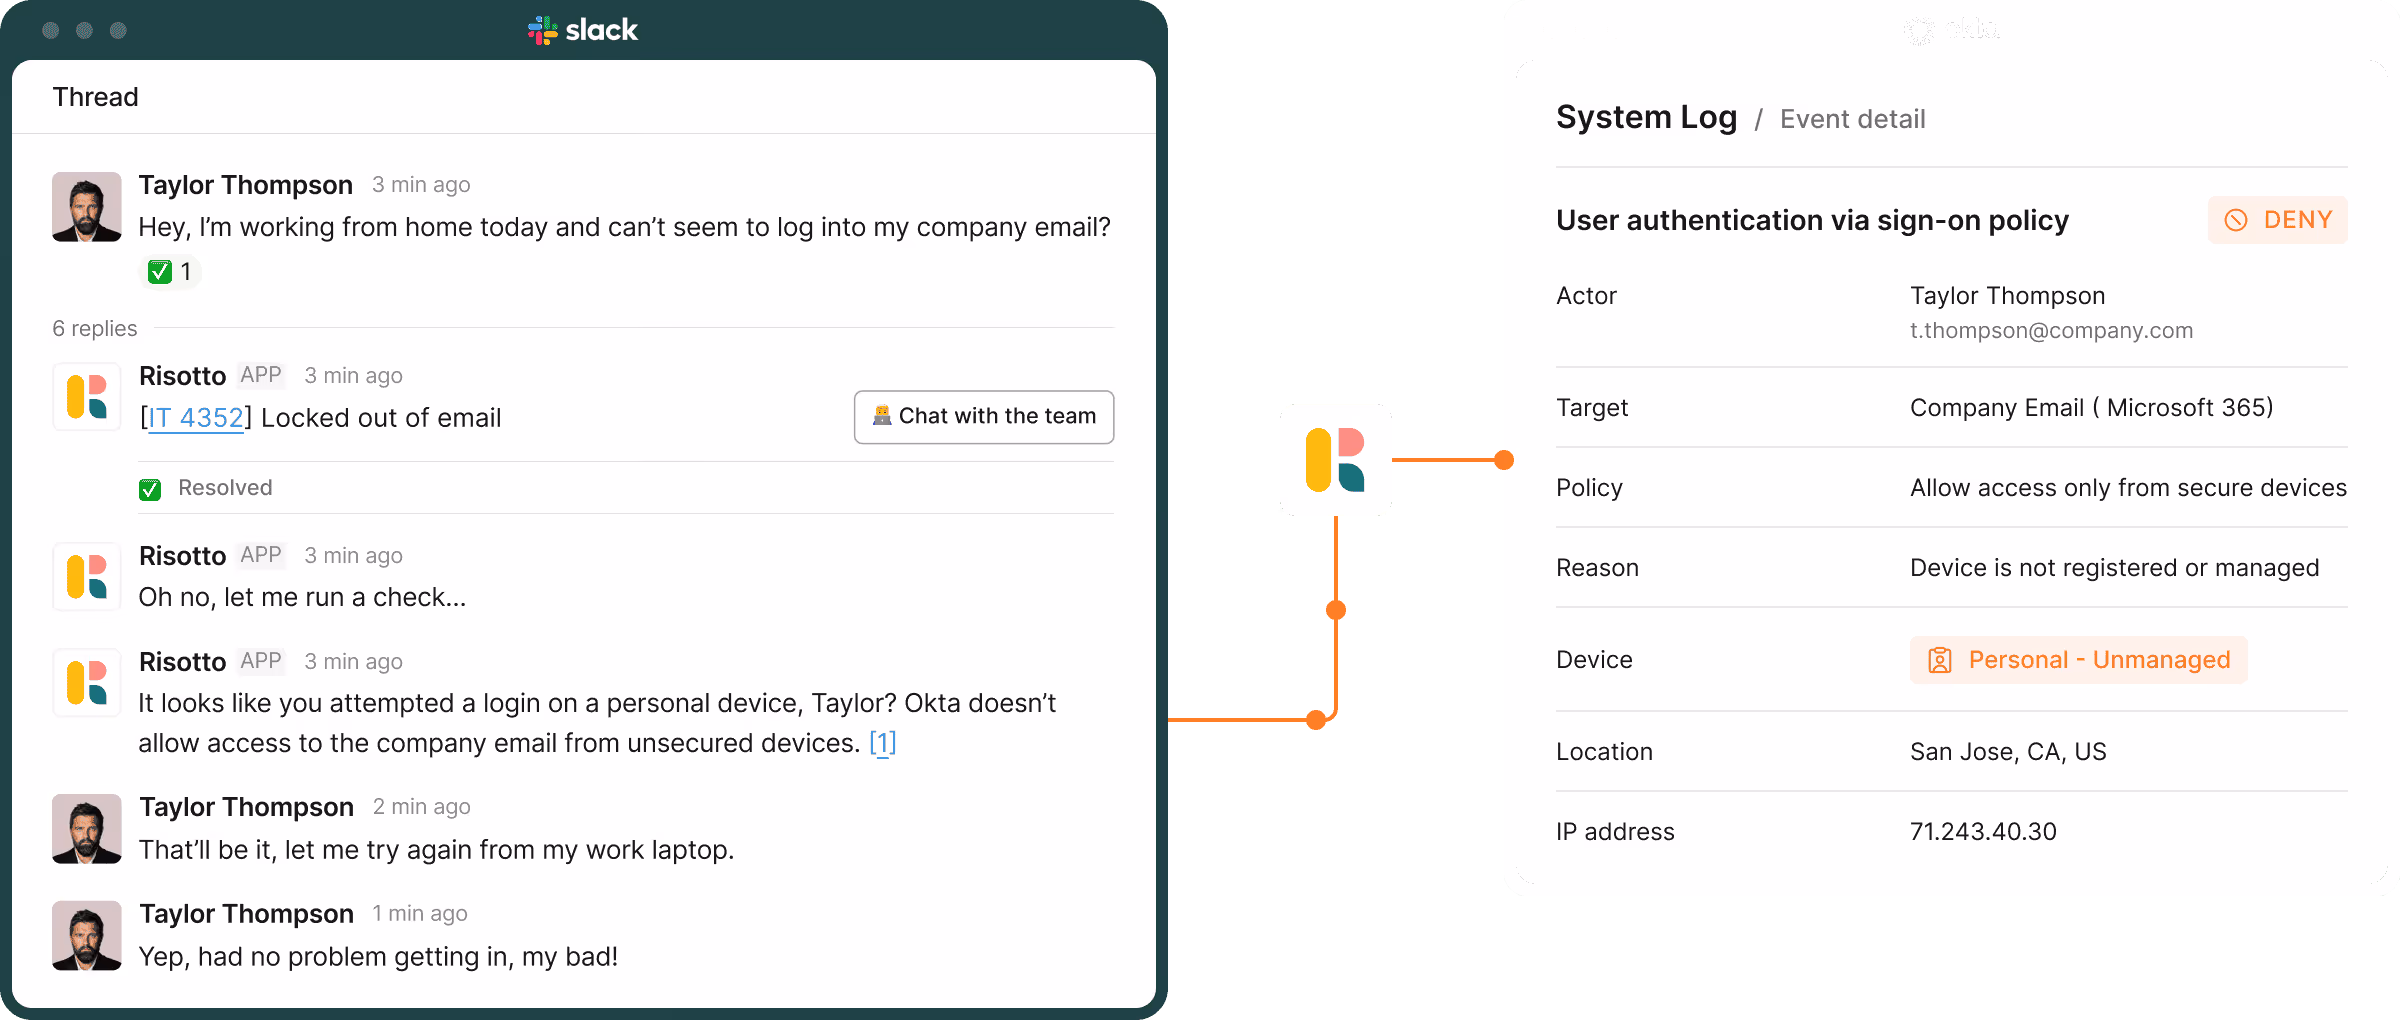This screenshot has width=2400, height=1020.
Task: Click the Risotto icon beside personal device login message
Action: (87, 683)
